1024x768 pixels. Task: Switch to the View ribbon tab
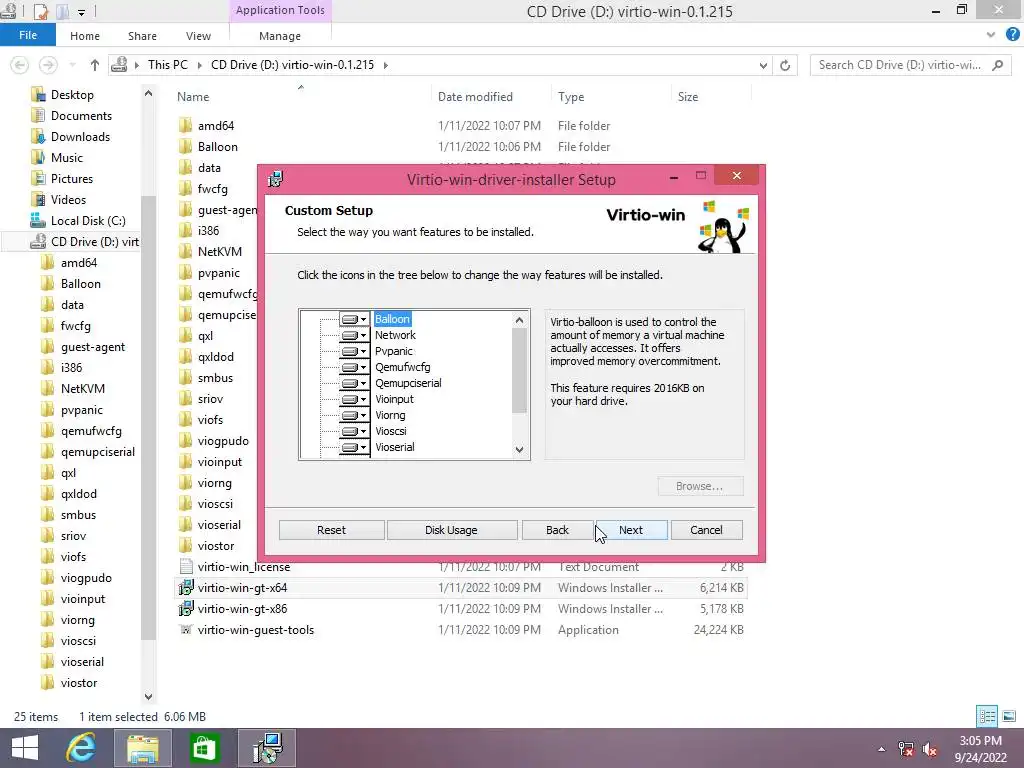tap(198, 36)
